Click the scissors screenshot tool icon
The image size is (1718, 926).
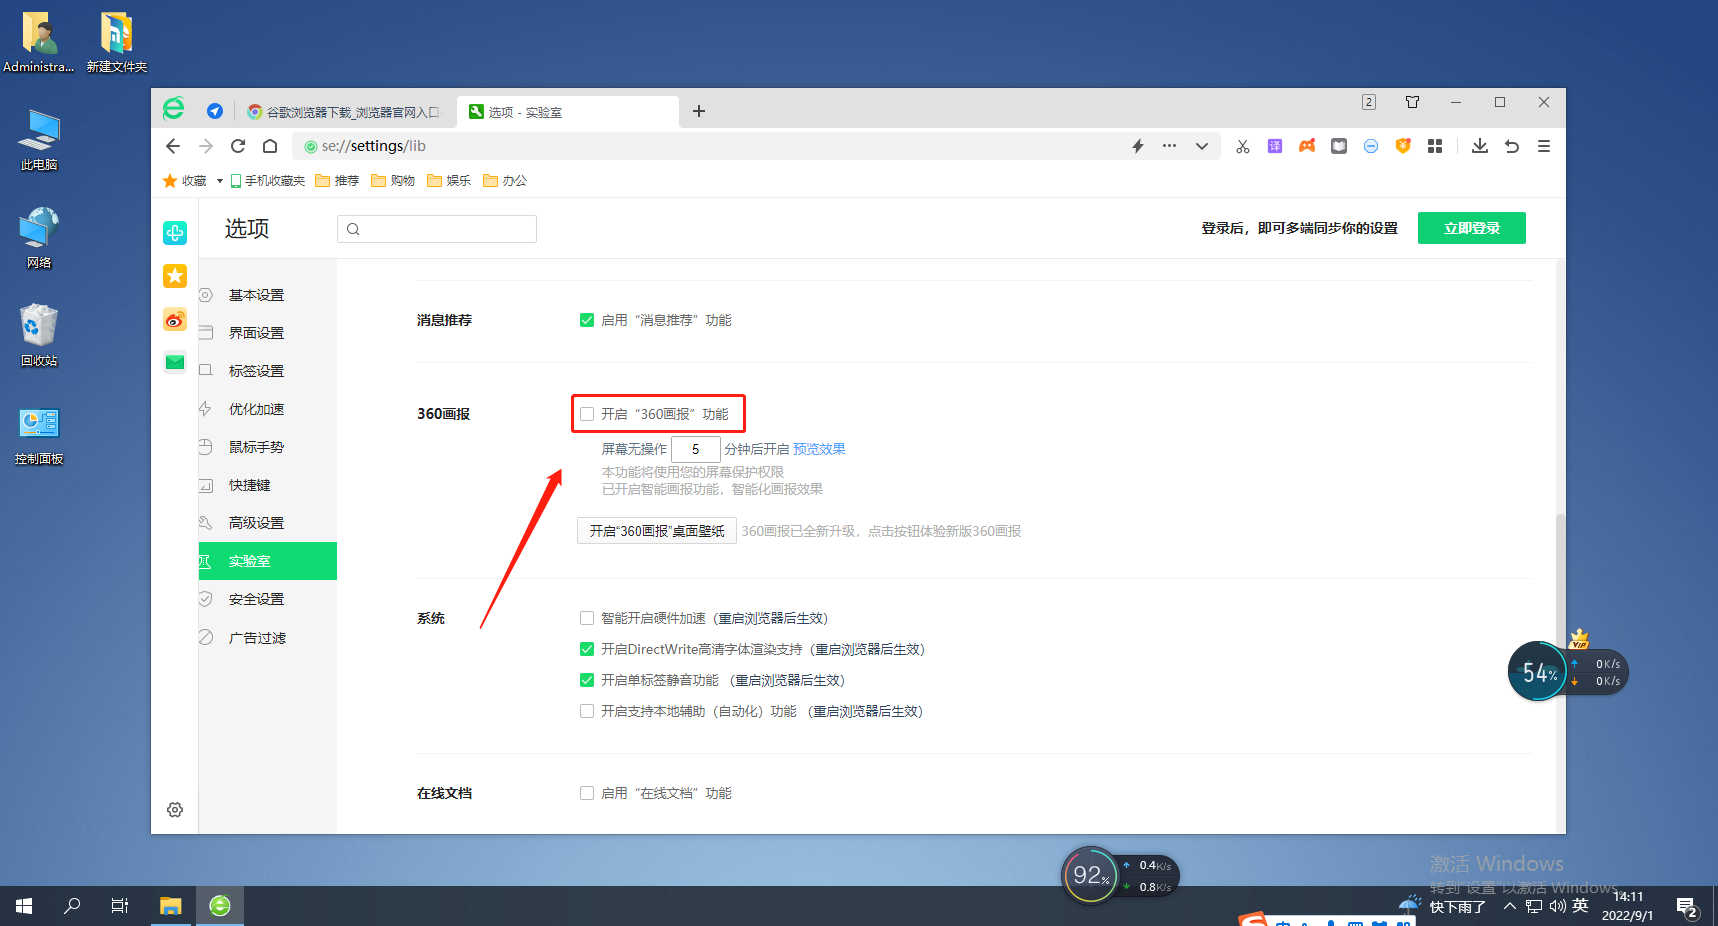pos(1243,146)
